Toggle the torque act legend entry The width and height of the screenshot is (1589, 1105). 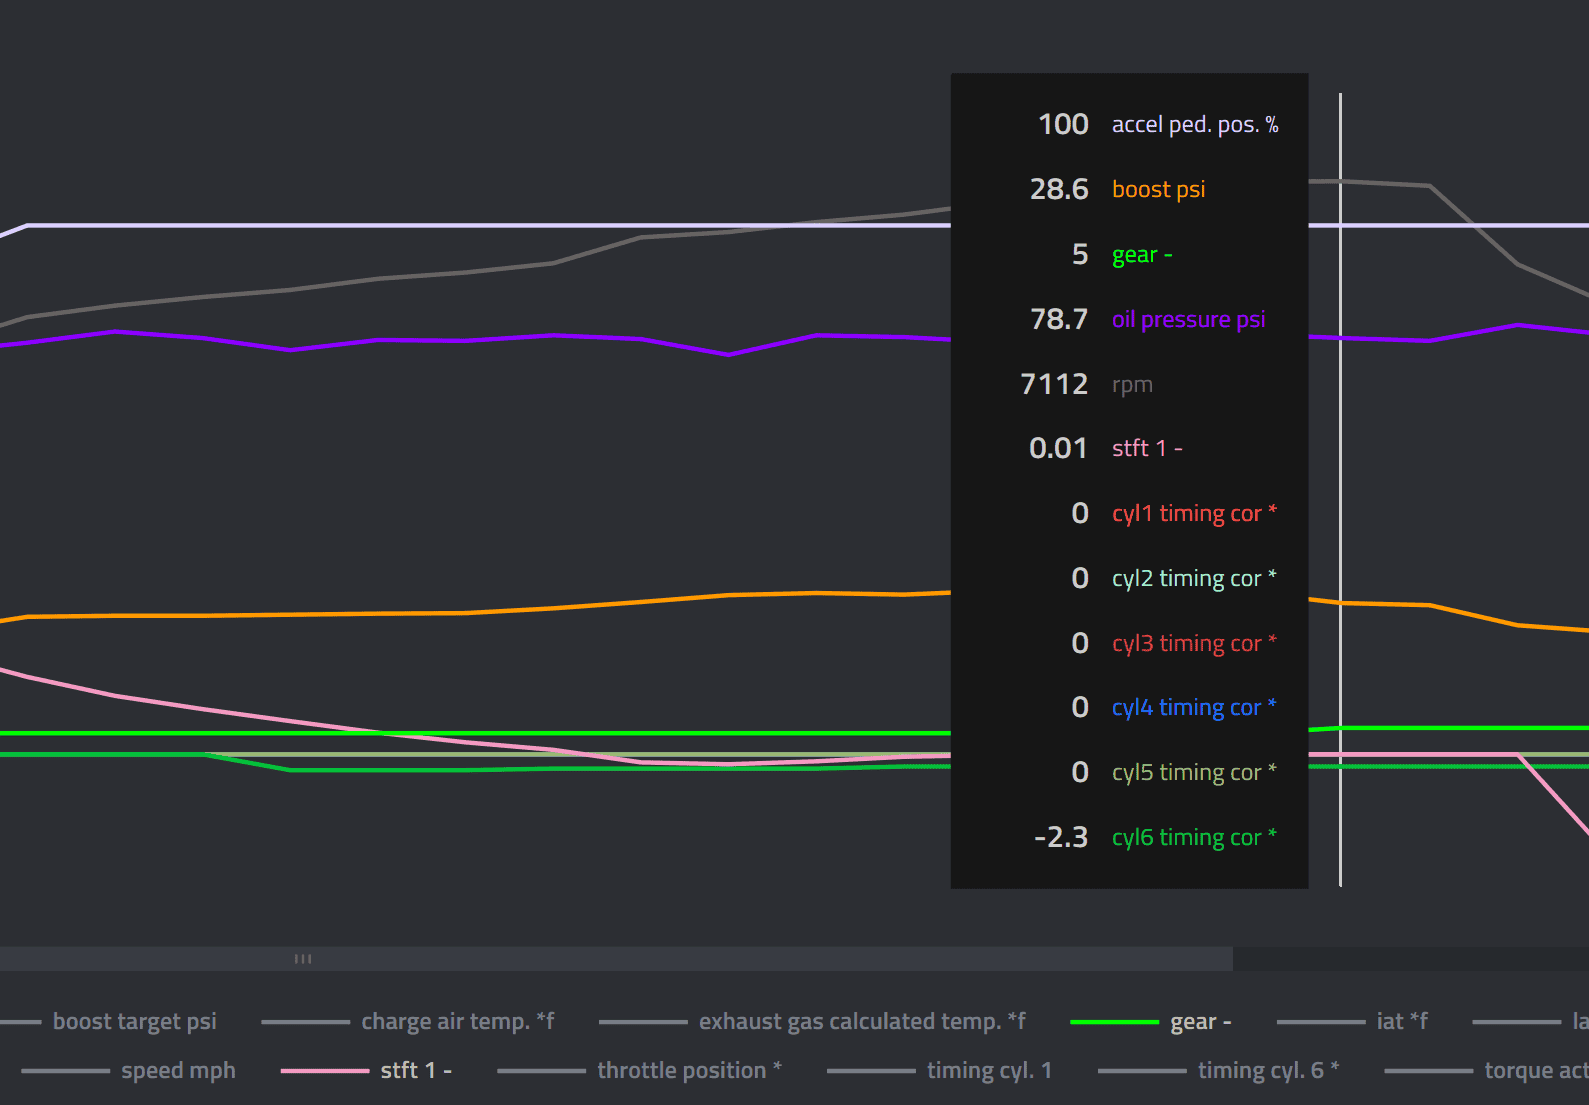1487,1070
